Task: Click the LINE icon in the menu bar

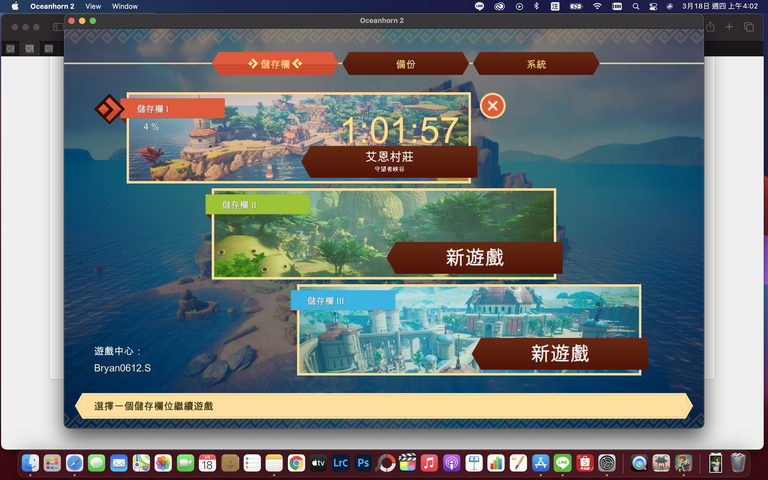Action: coord(480,6)
